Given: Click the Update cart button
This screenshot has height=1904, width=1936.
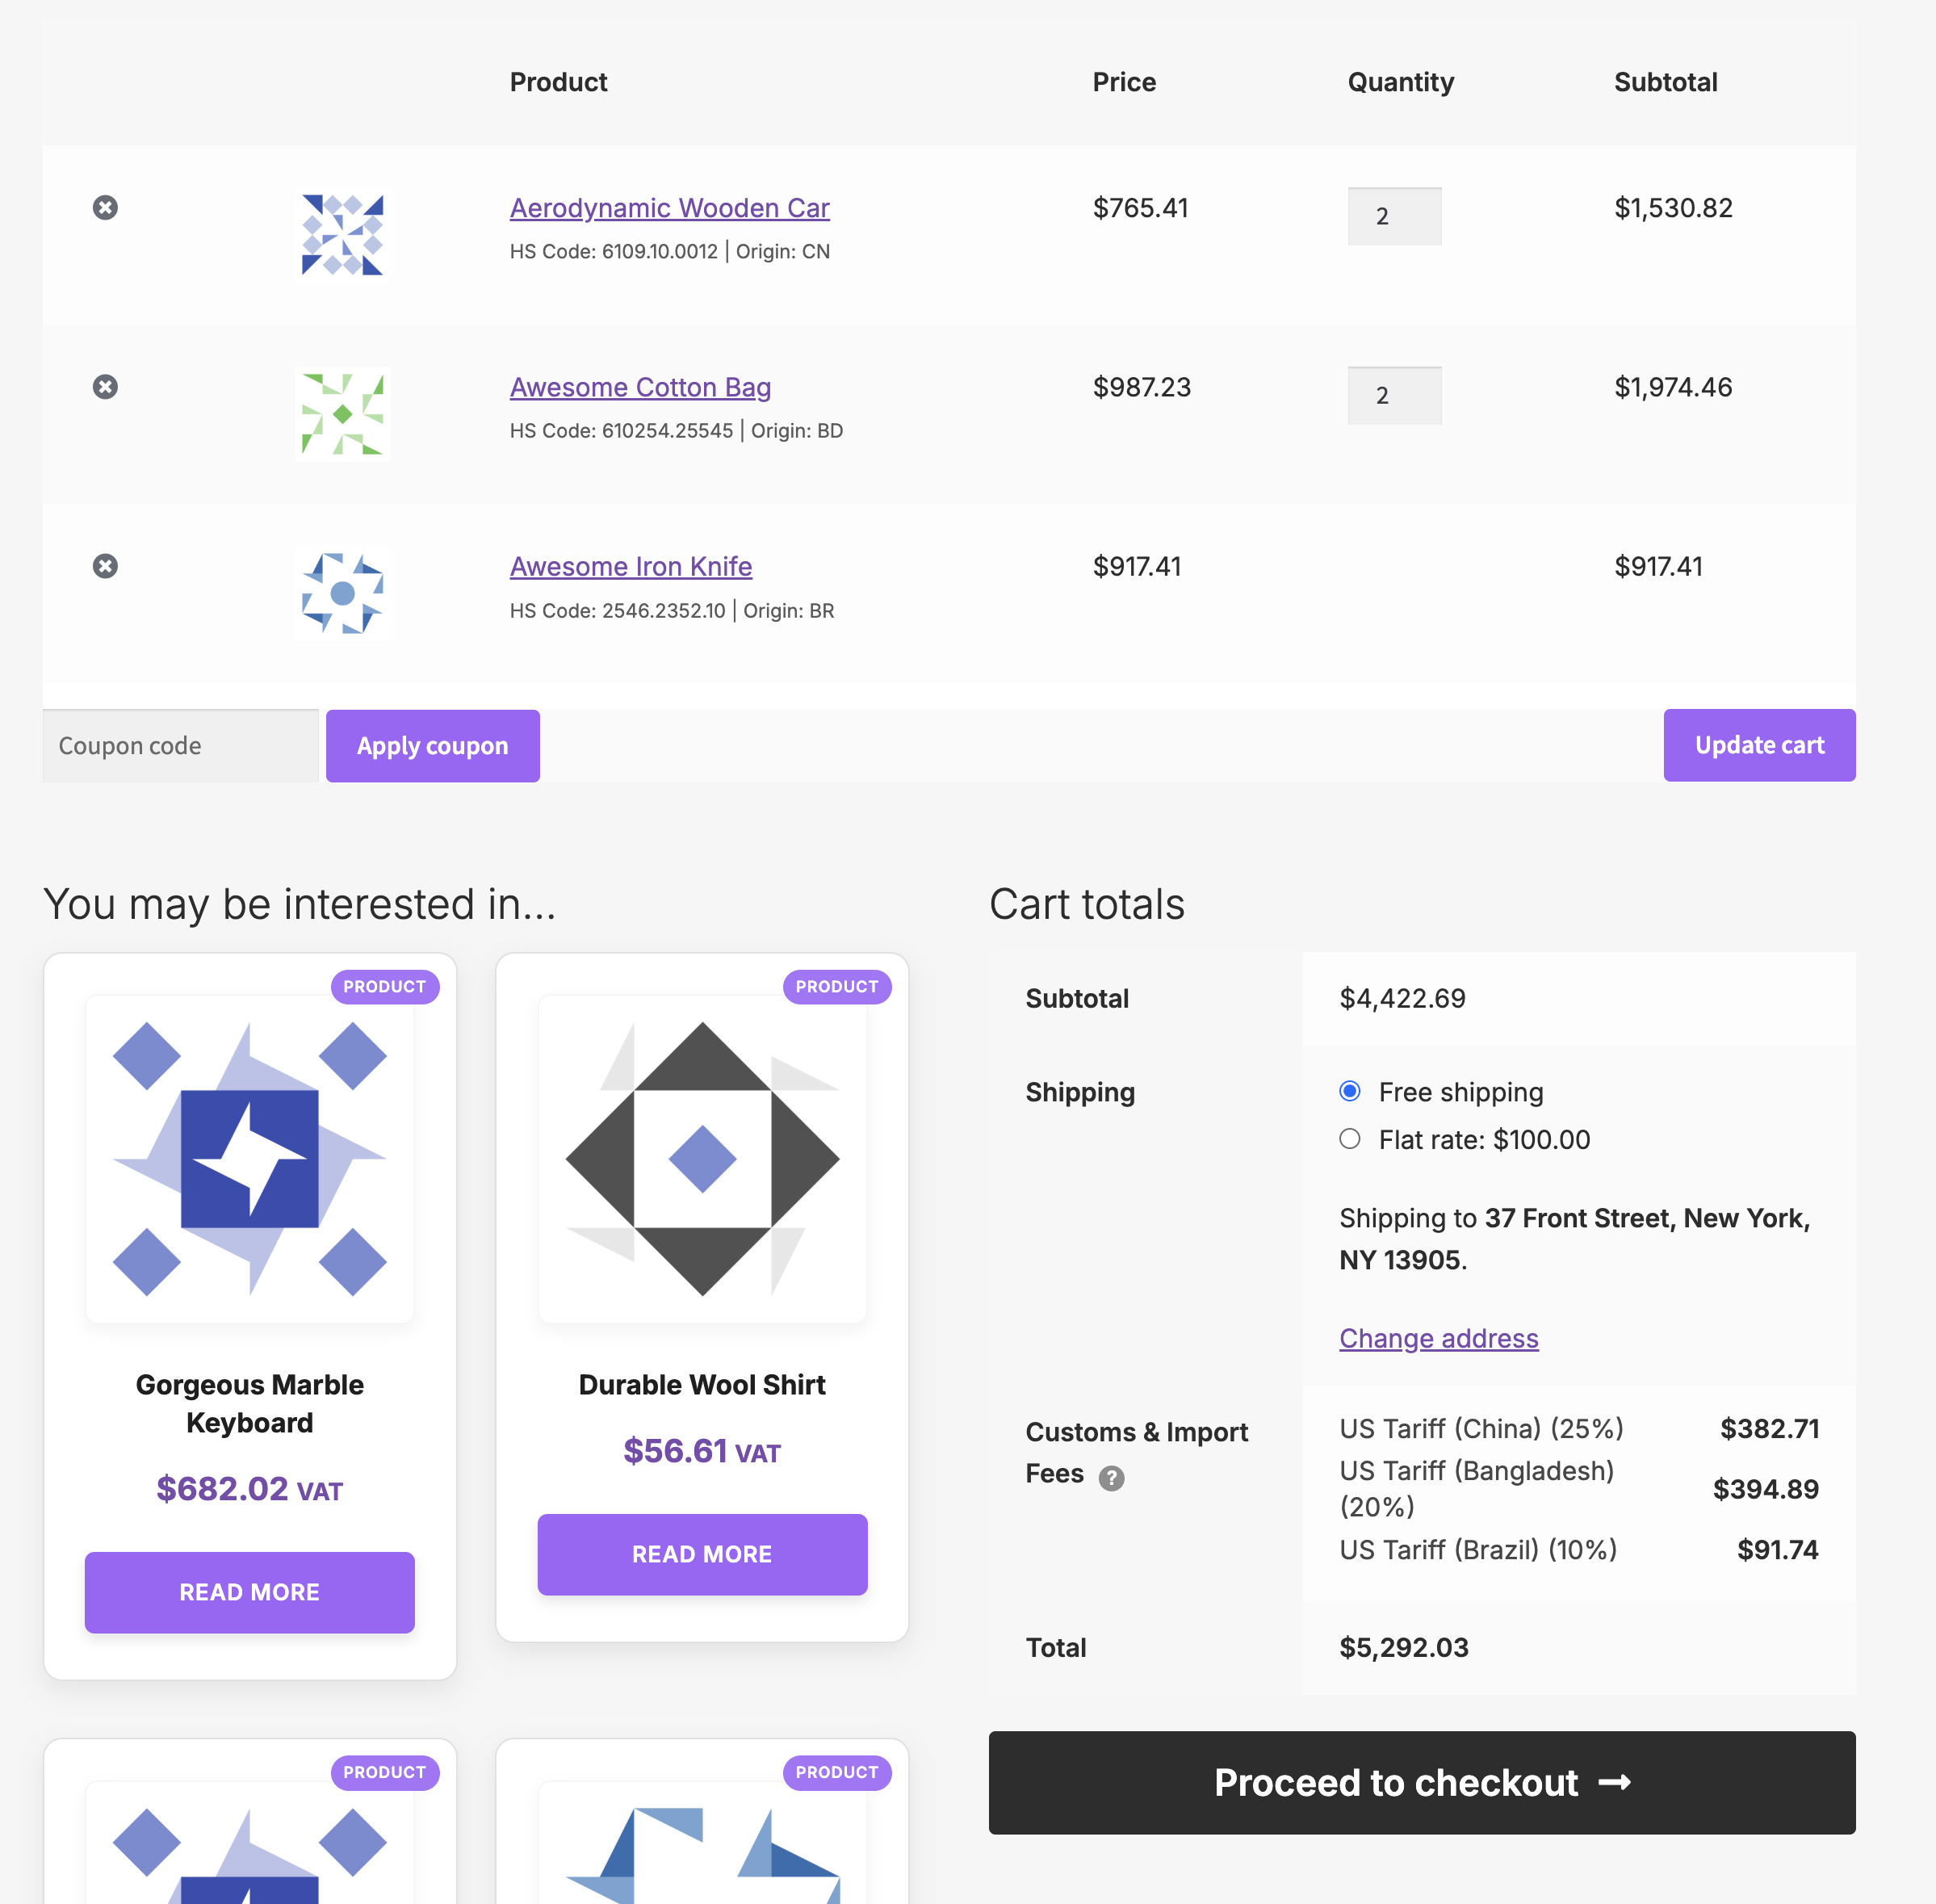Looking at the screenshot, I should pyautogui.click(x=1759, y=745).
